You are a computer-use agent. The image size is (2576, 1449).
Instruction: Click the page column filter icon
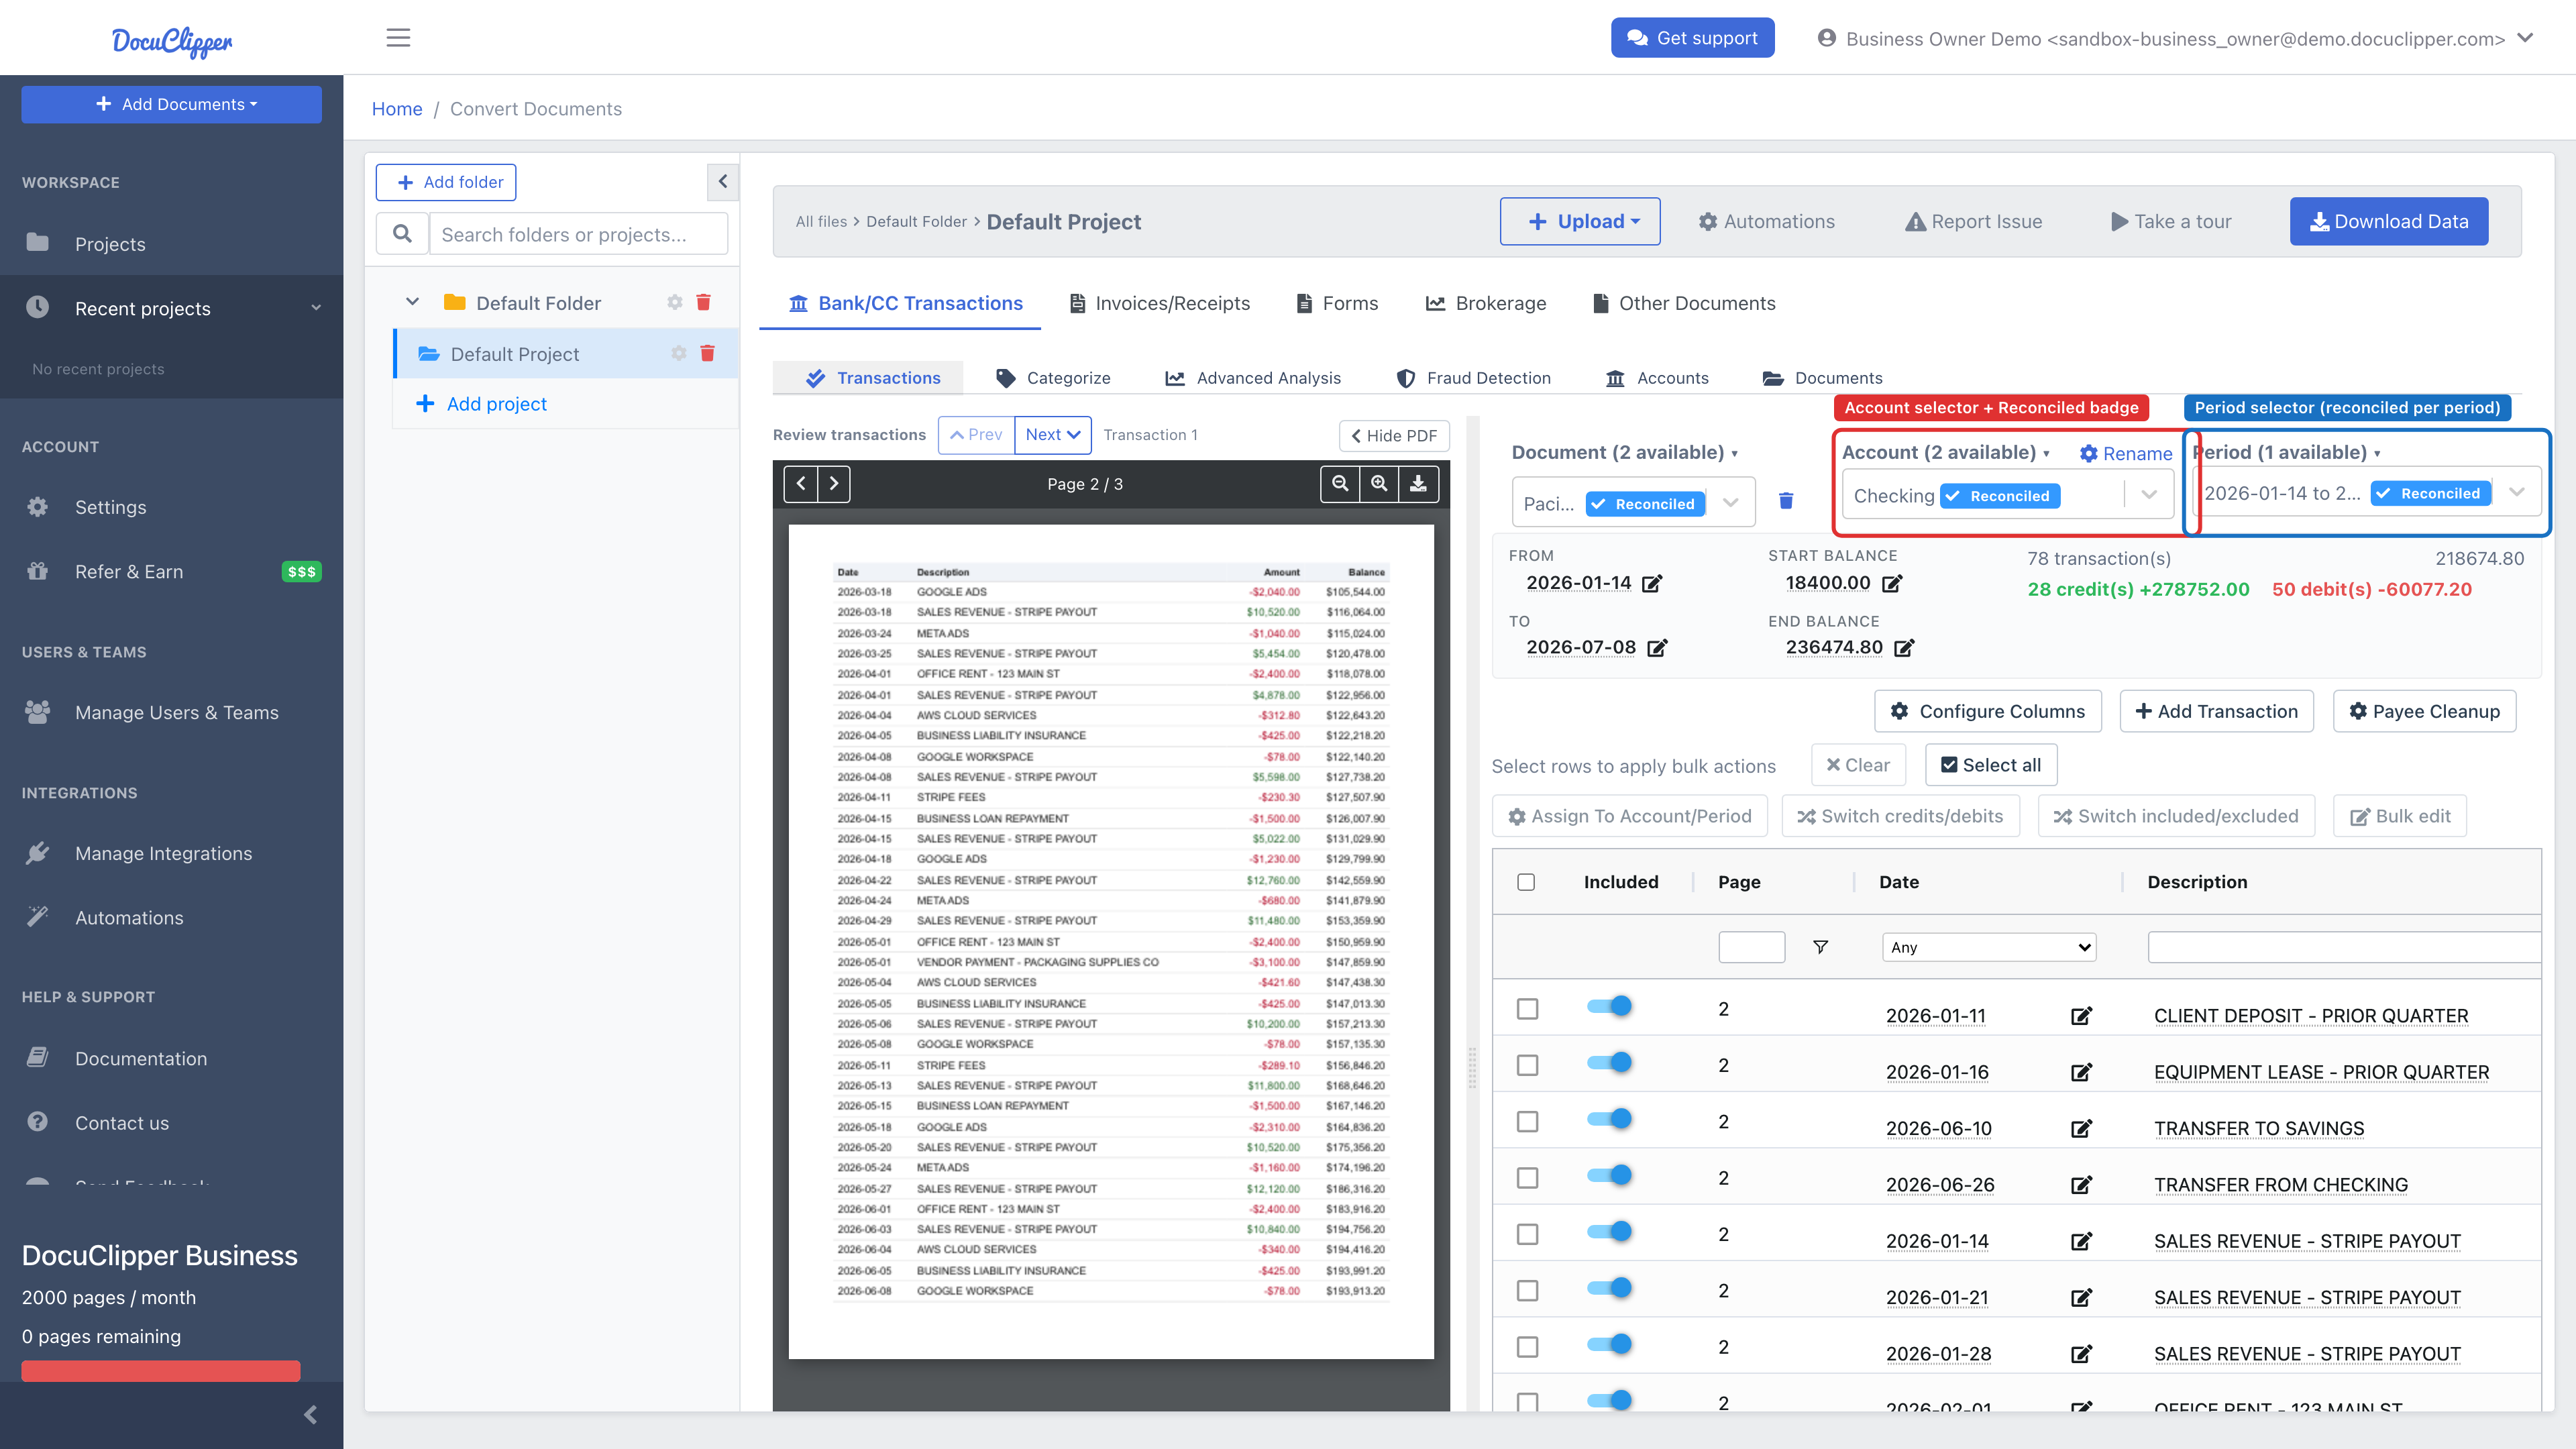point(1821,947)
